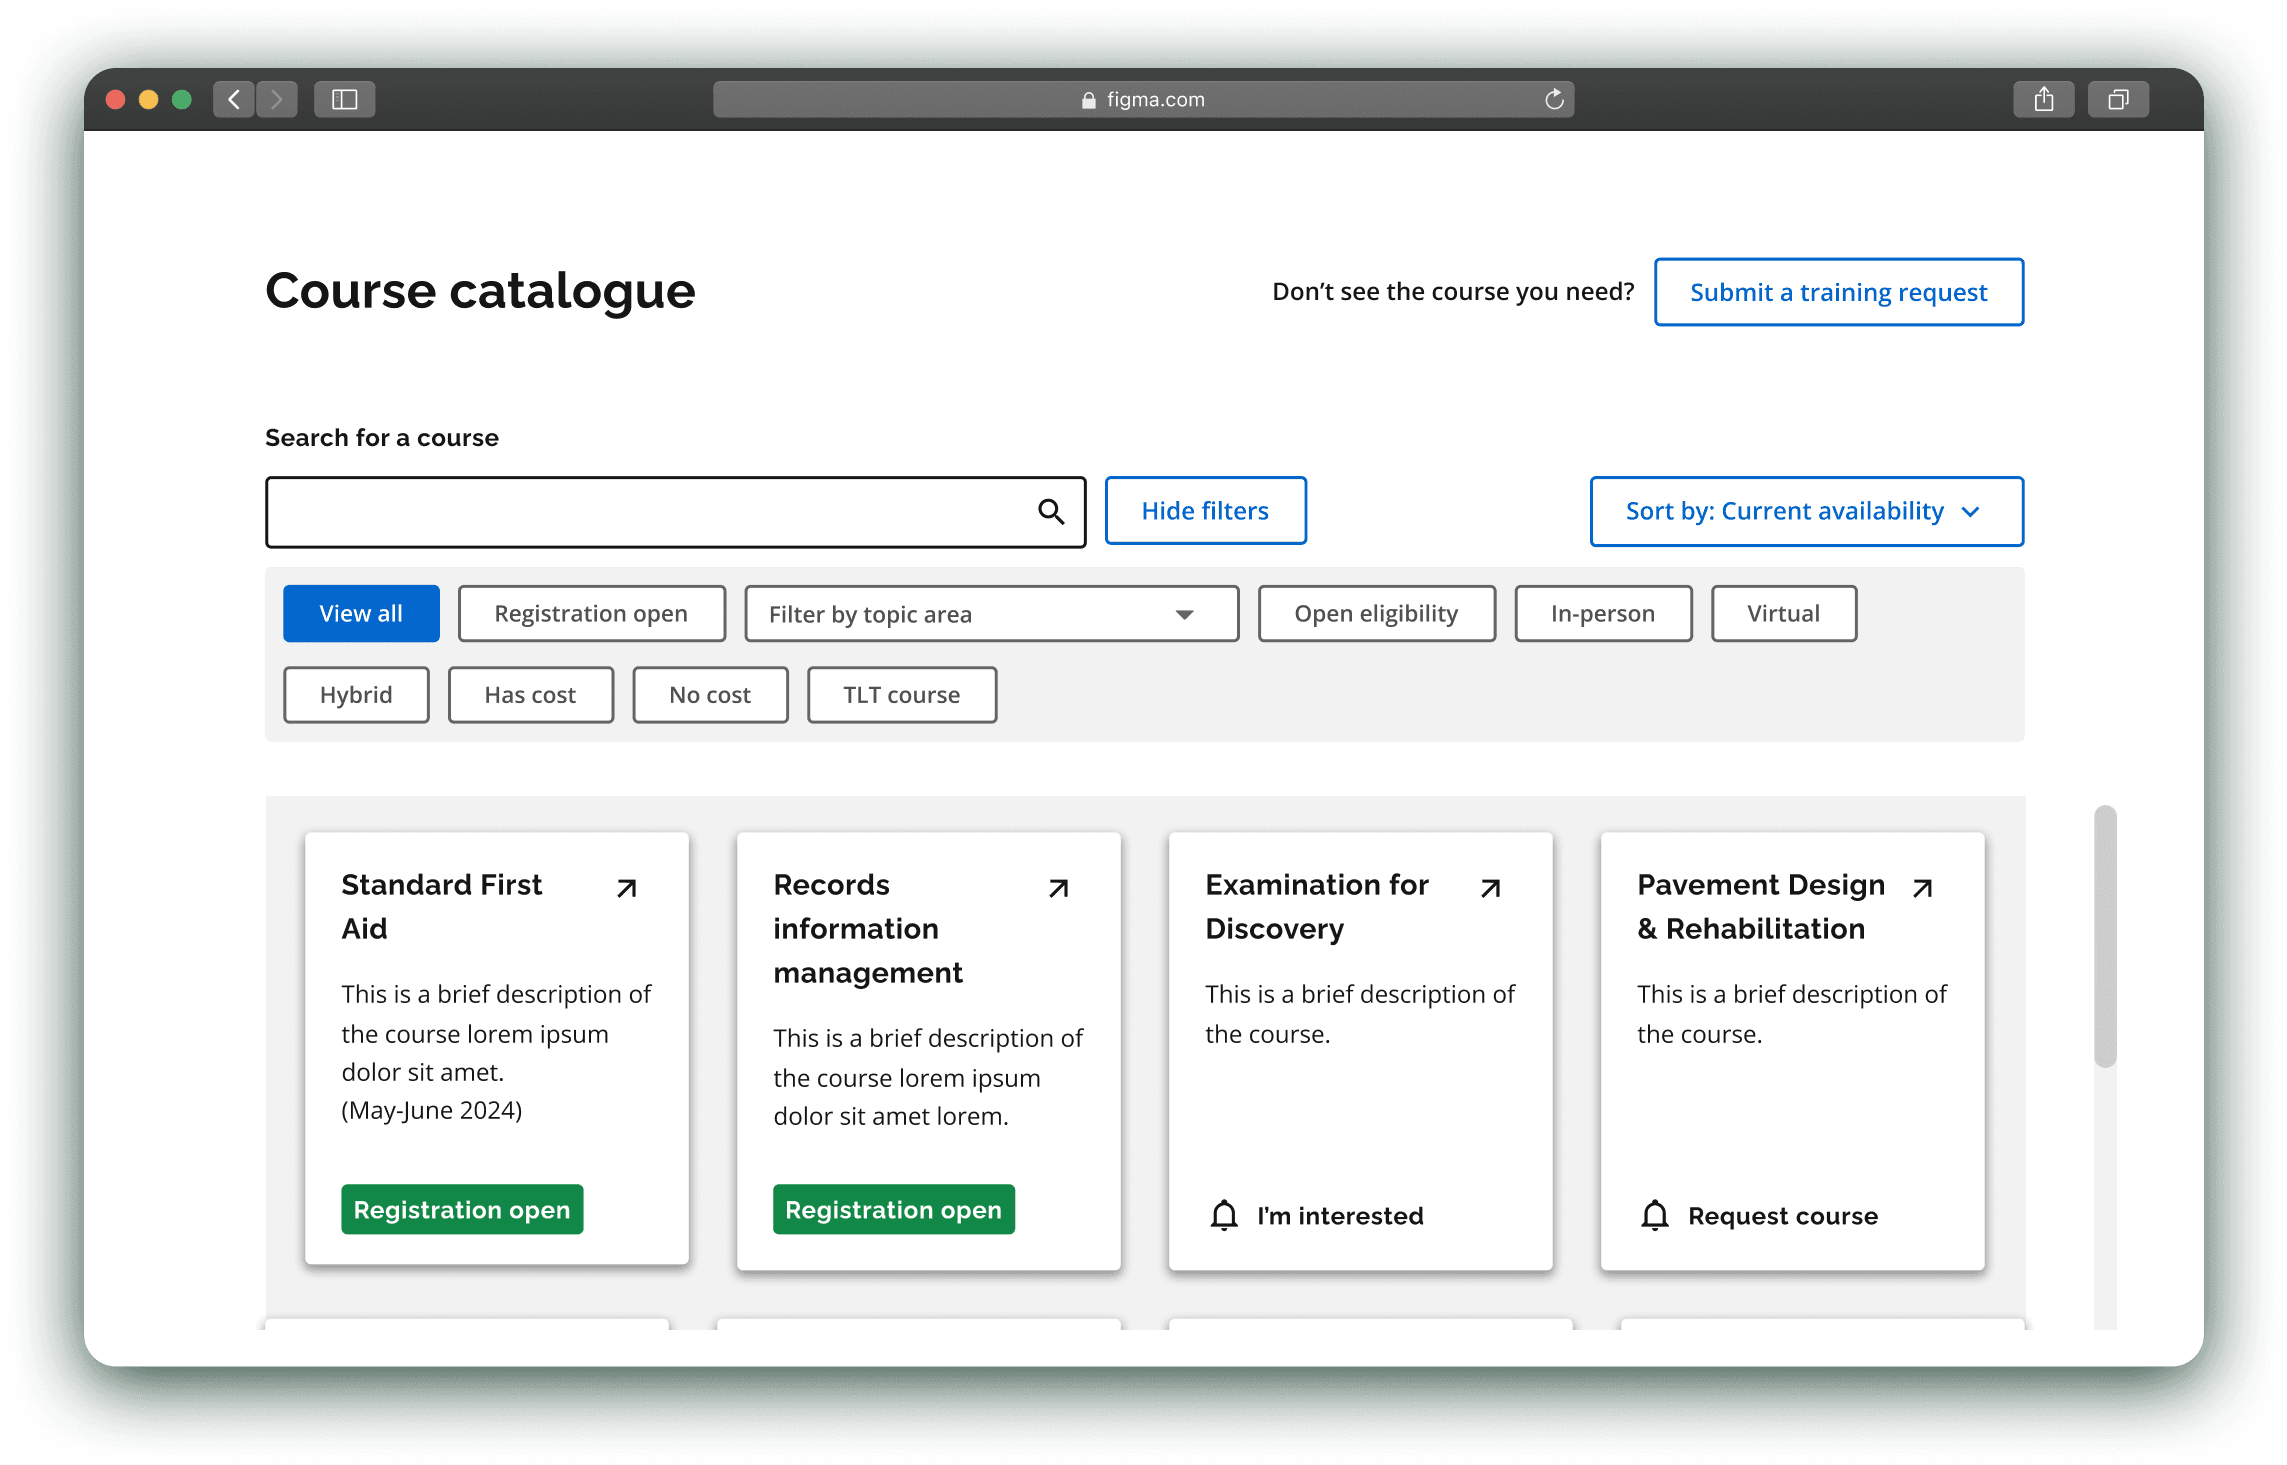Click Submit a training request button
This screenshot has height=1465, width=2287.
tap(1838, 292)
